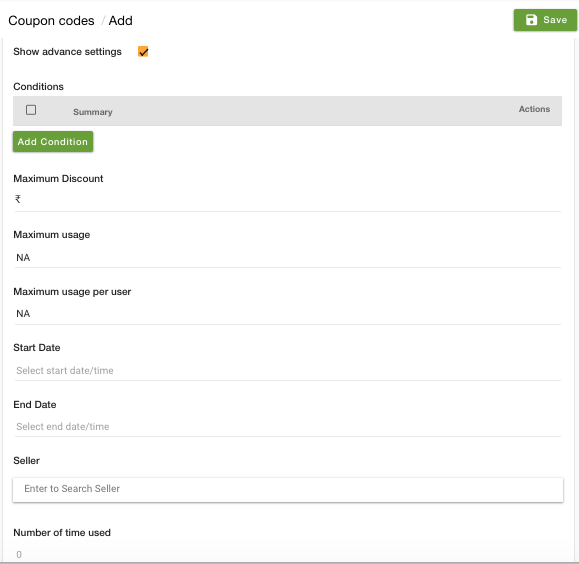Click the Number of time used field
579x564 pixels.
pyautogui.click(x=288, y=554)
